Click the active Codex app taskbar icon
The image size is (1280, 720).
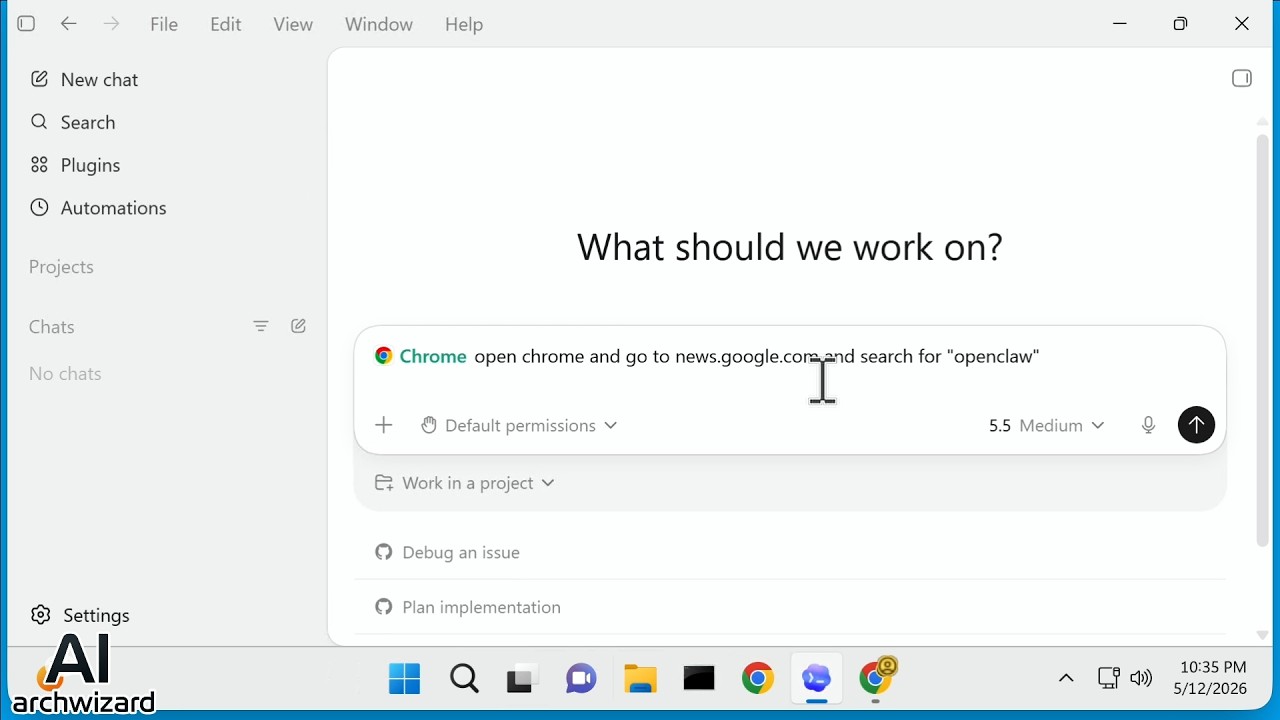tap(817, 679)
